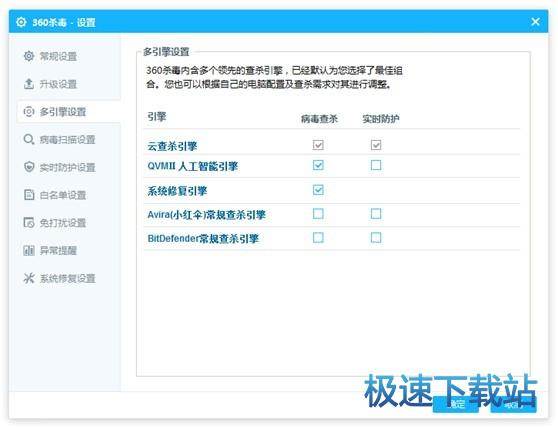Click the 多引擎设置 sidebar icon
The height and width of the screenshot is (428, 558).
pos(29,112)
